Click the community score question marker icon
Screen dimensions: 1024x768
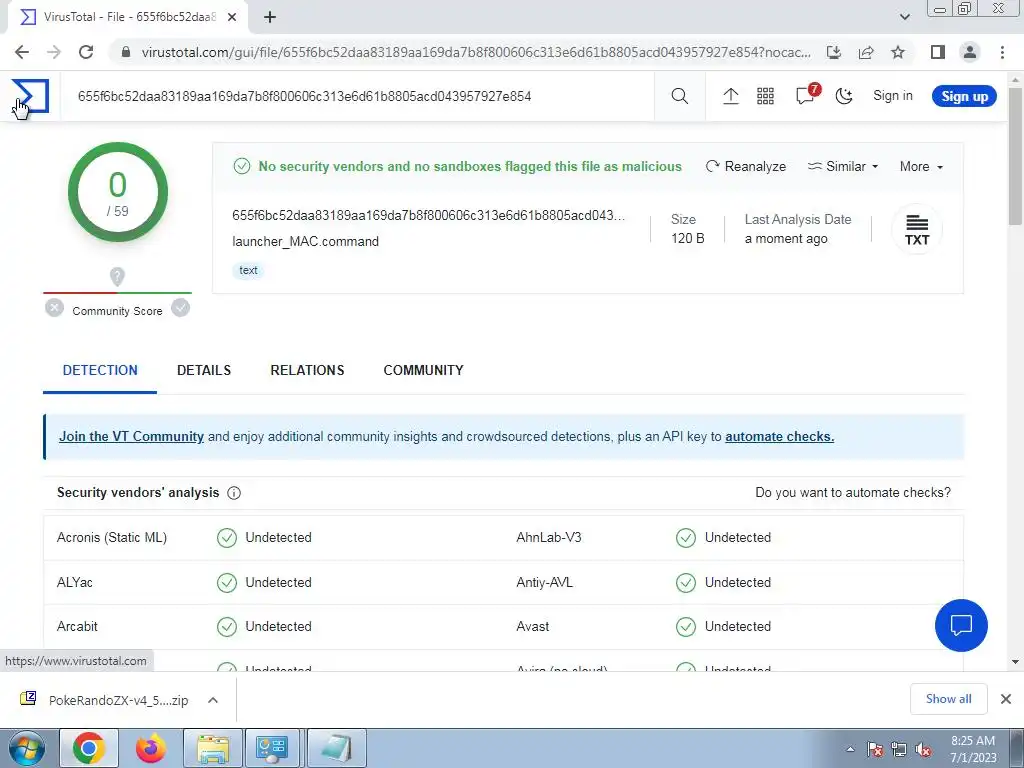coord(117,277)
